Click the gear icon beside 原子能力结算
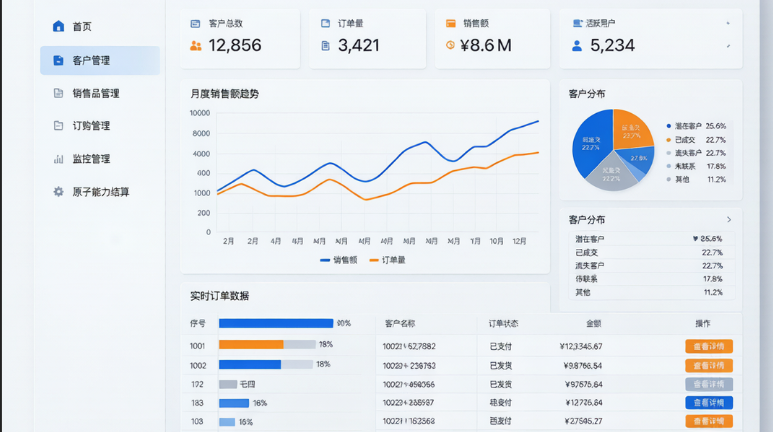 point(58,191)
